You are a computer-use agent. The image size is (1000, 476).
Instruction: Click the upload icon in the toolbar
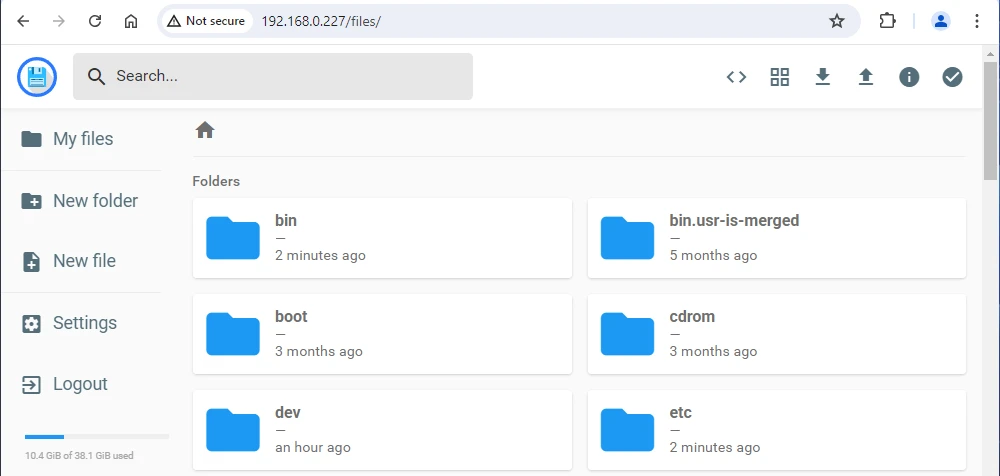(866, 77)
